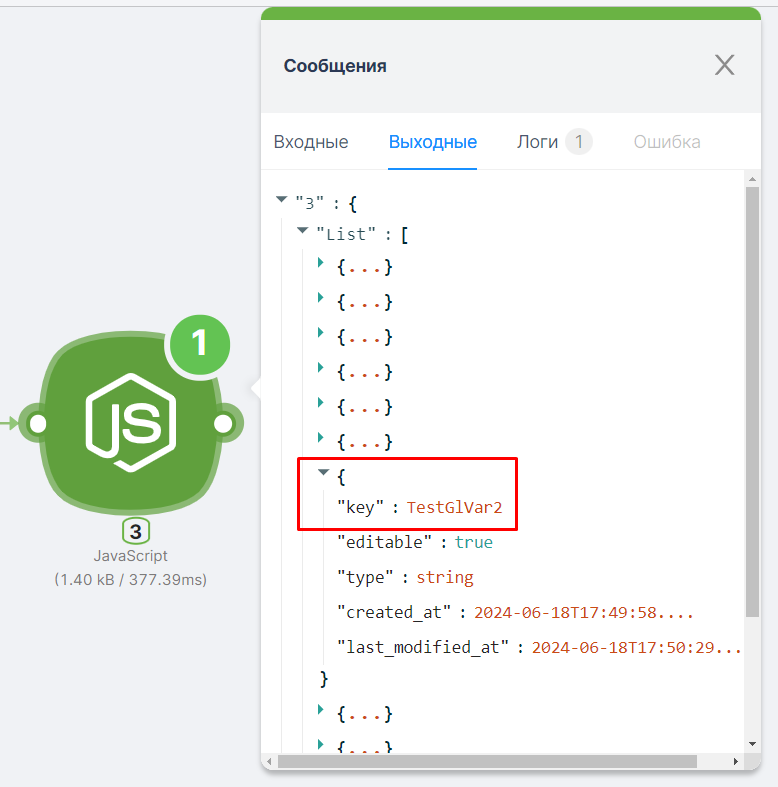Click the Сообщения panel title
The image size is (778, 787).
click(x=335, y=66)
